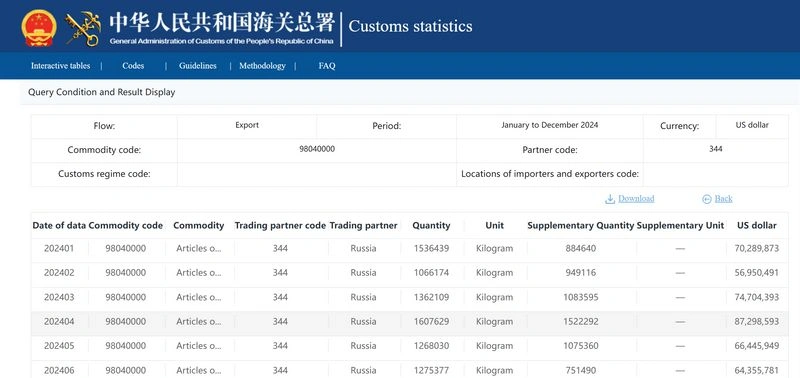
Task: Click supplementary quantity 949116
Action: tap(581, 273)
